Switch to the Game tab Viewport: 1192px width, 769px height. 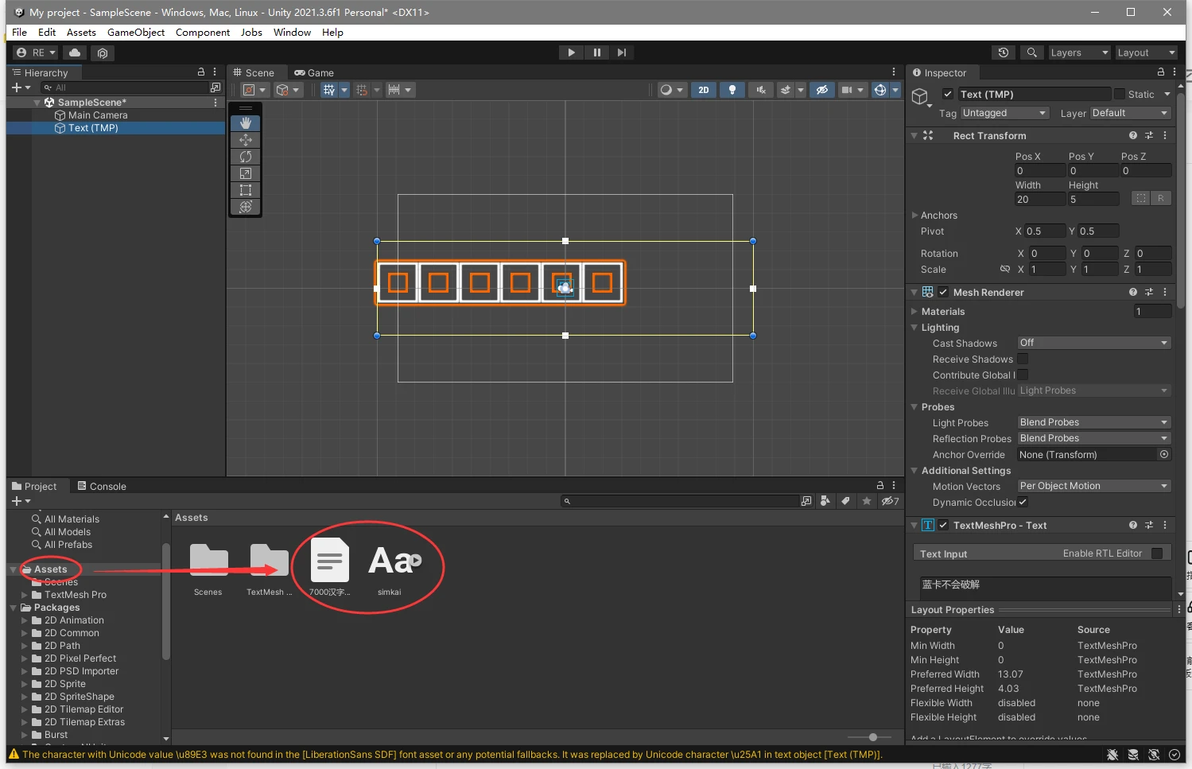314,73
